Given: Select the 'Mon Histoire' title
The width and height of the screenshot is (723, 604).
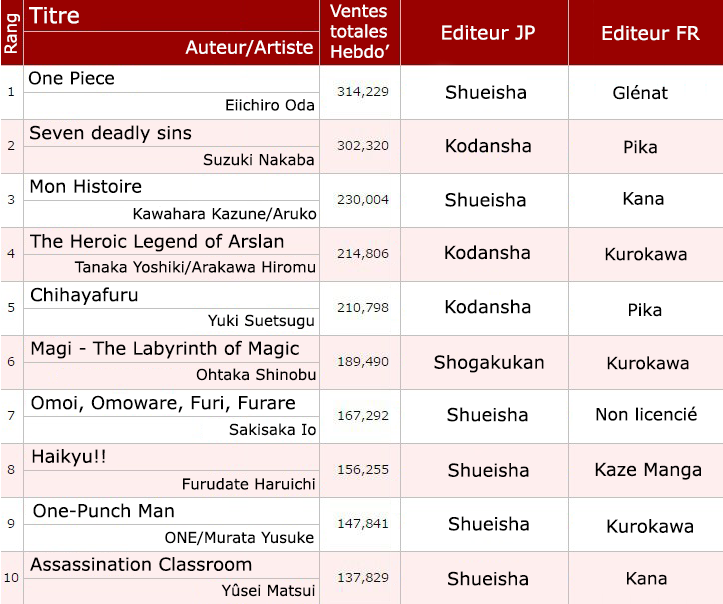Looking at the screenshot, I should point(86,187).
